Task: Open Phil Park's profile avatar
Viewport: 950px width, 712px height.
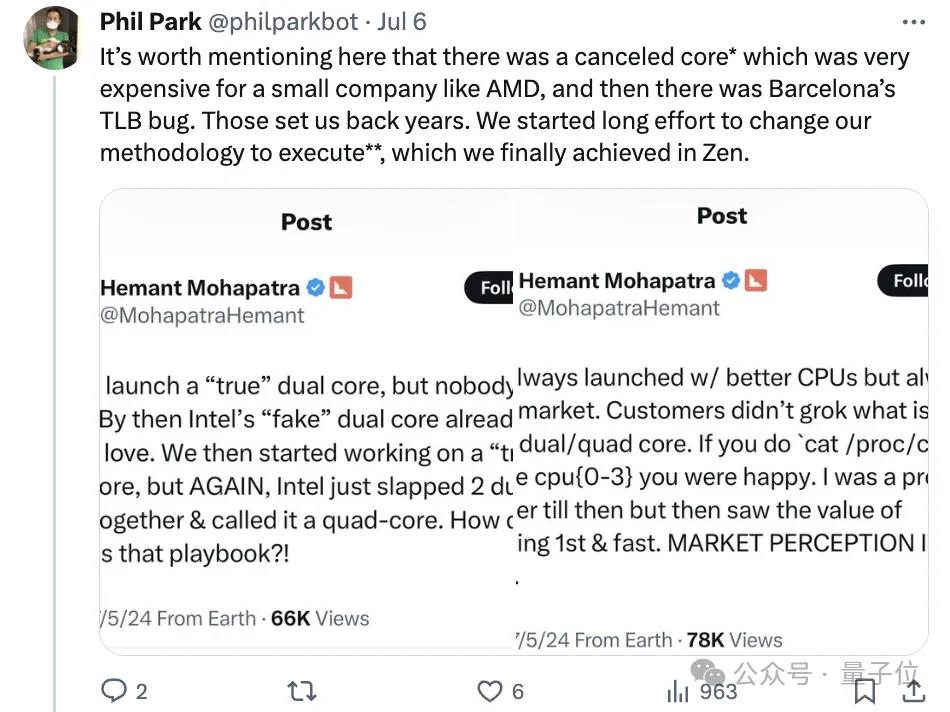Action: click(x=51, y=38)
